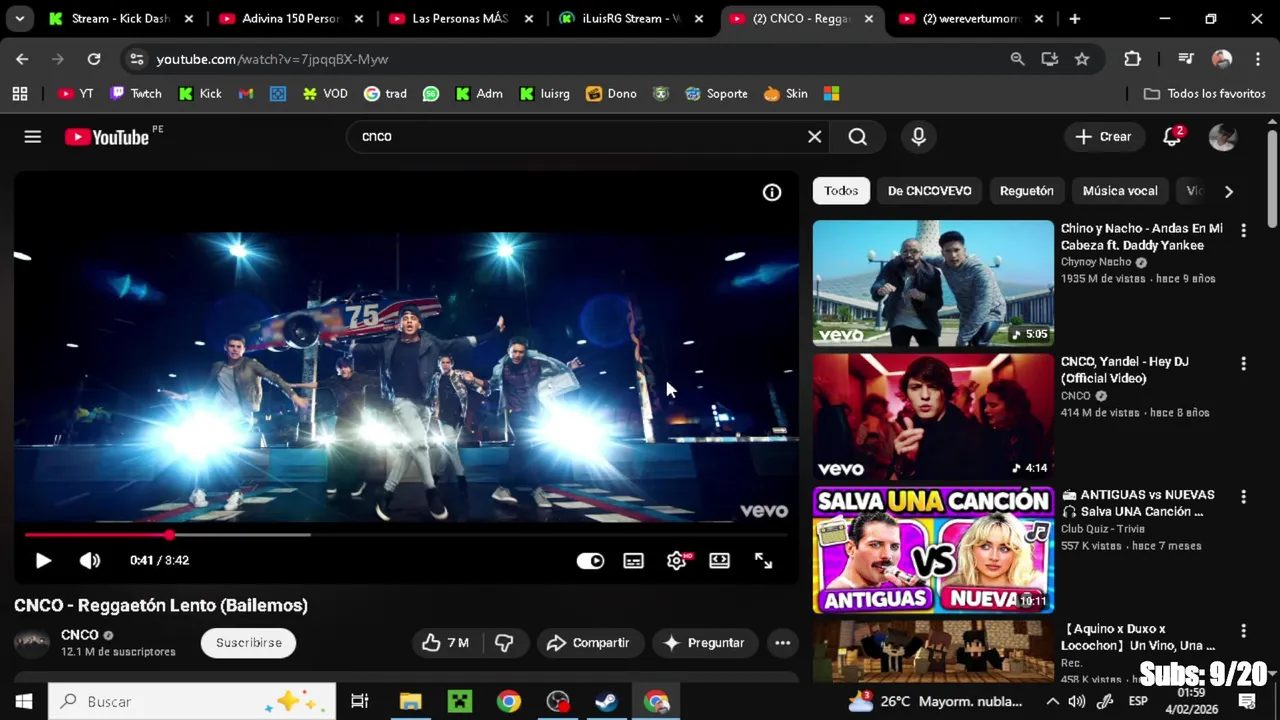Open the Windows Start menu
1280x720 pixels.
tap(23, 701)
